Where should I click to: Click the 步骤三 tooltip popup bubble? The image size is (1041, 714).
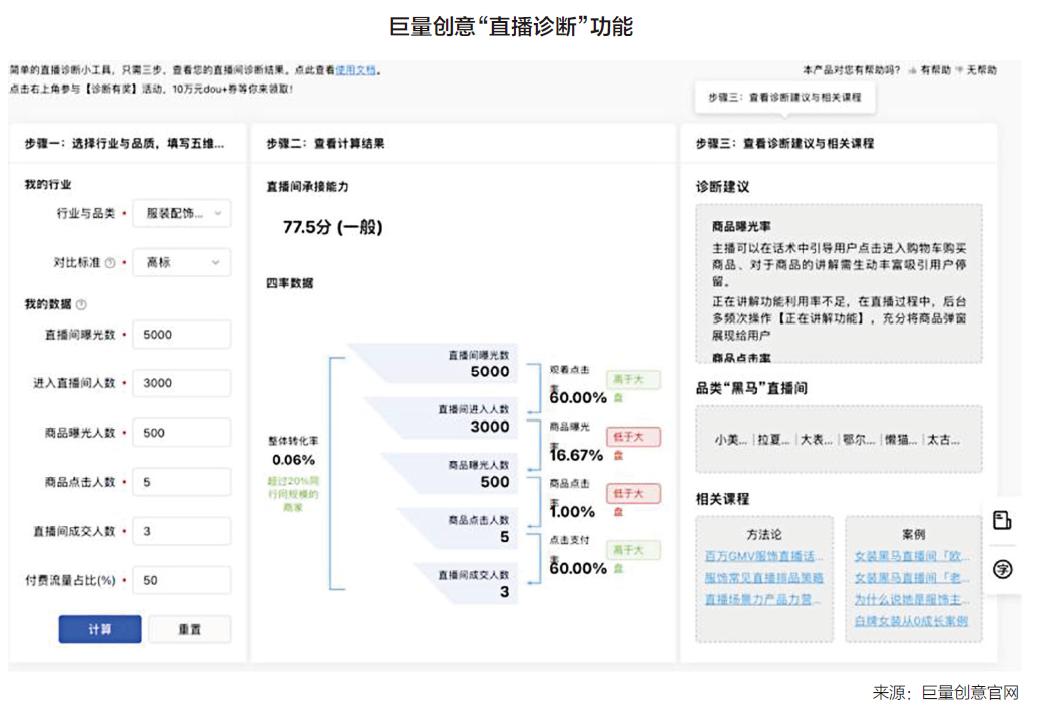(x=785, y=98)
